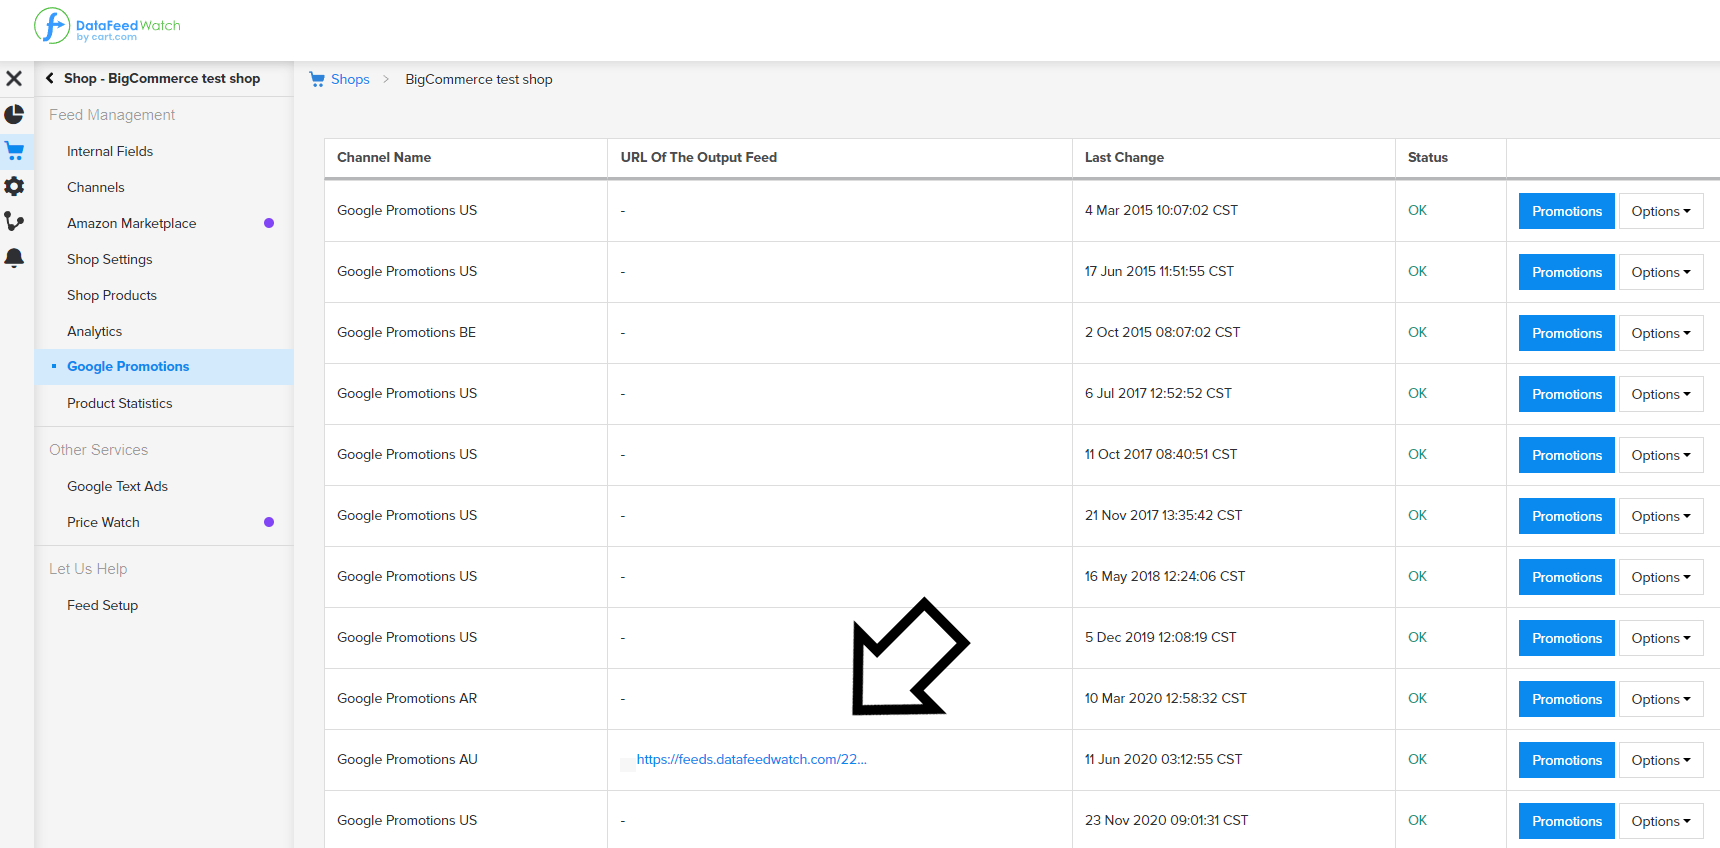This screenshot has height=848, width=1720.
Task: Go to Google Text Ads
Action: point(118,486)
